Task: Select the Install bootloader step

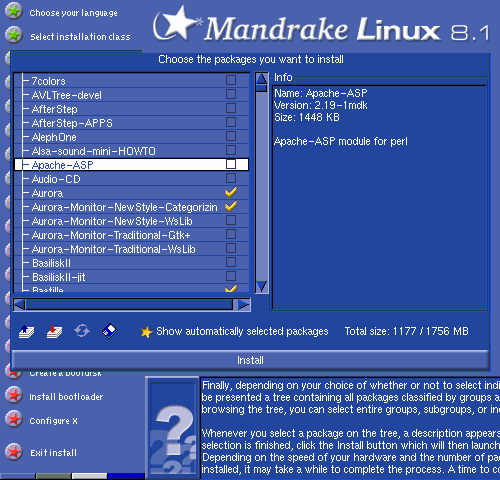Action: [x=66, y=397]
